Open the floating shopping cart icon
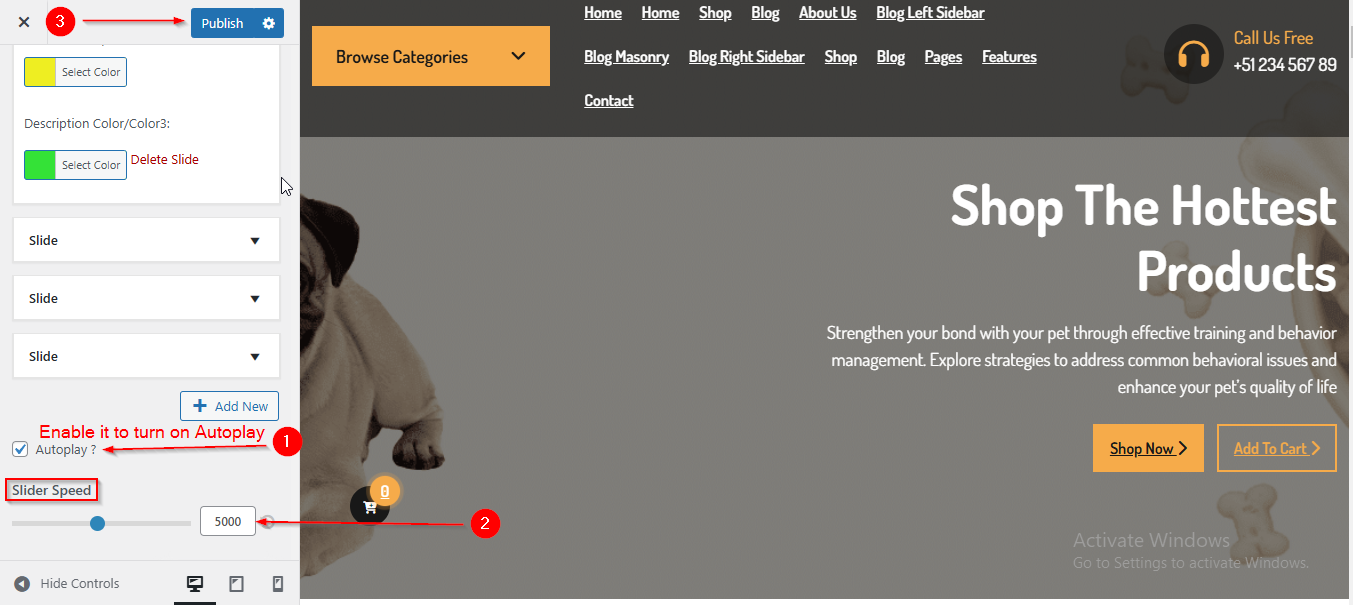This screenshot has width=1353, height=605. (370, 506)
